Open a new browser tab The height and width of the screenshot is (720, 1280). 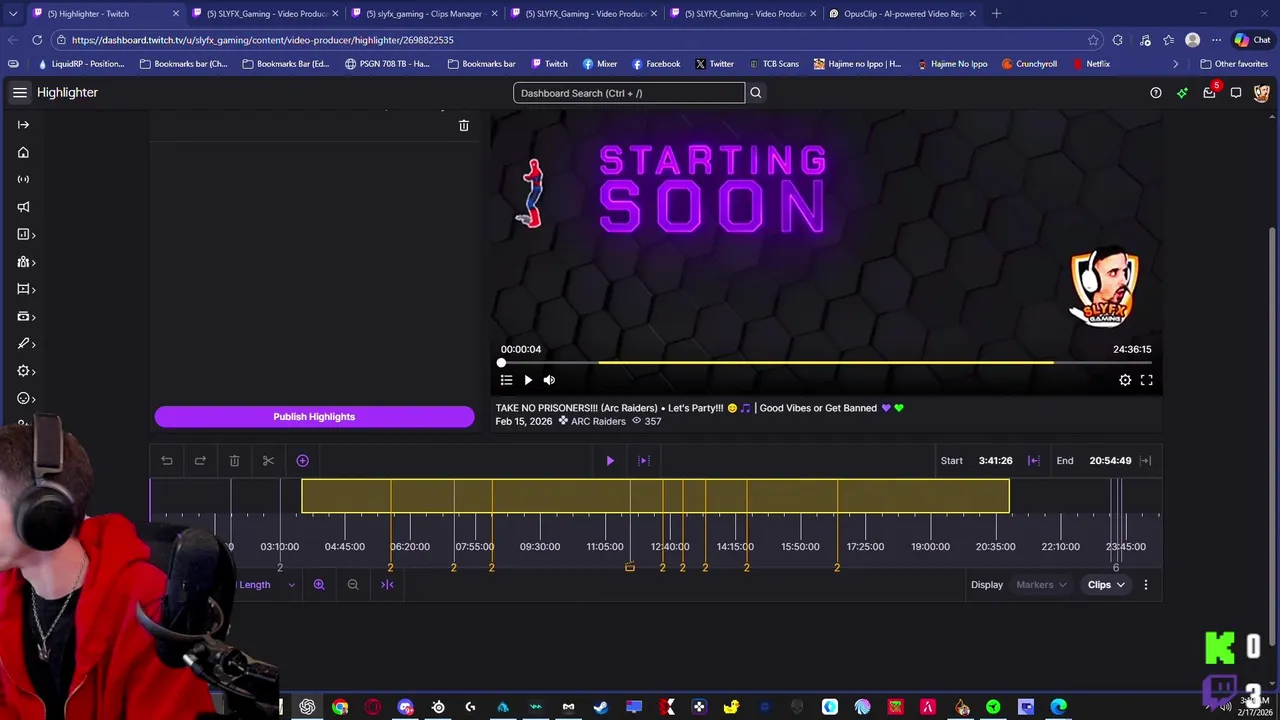(x=996, y=14)
